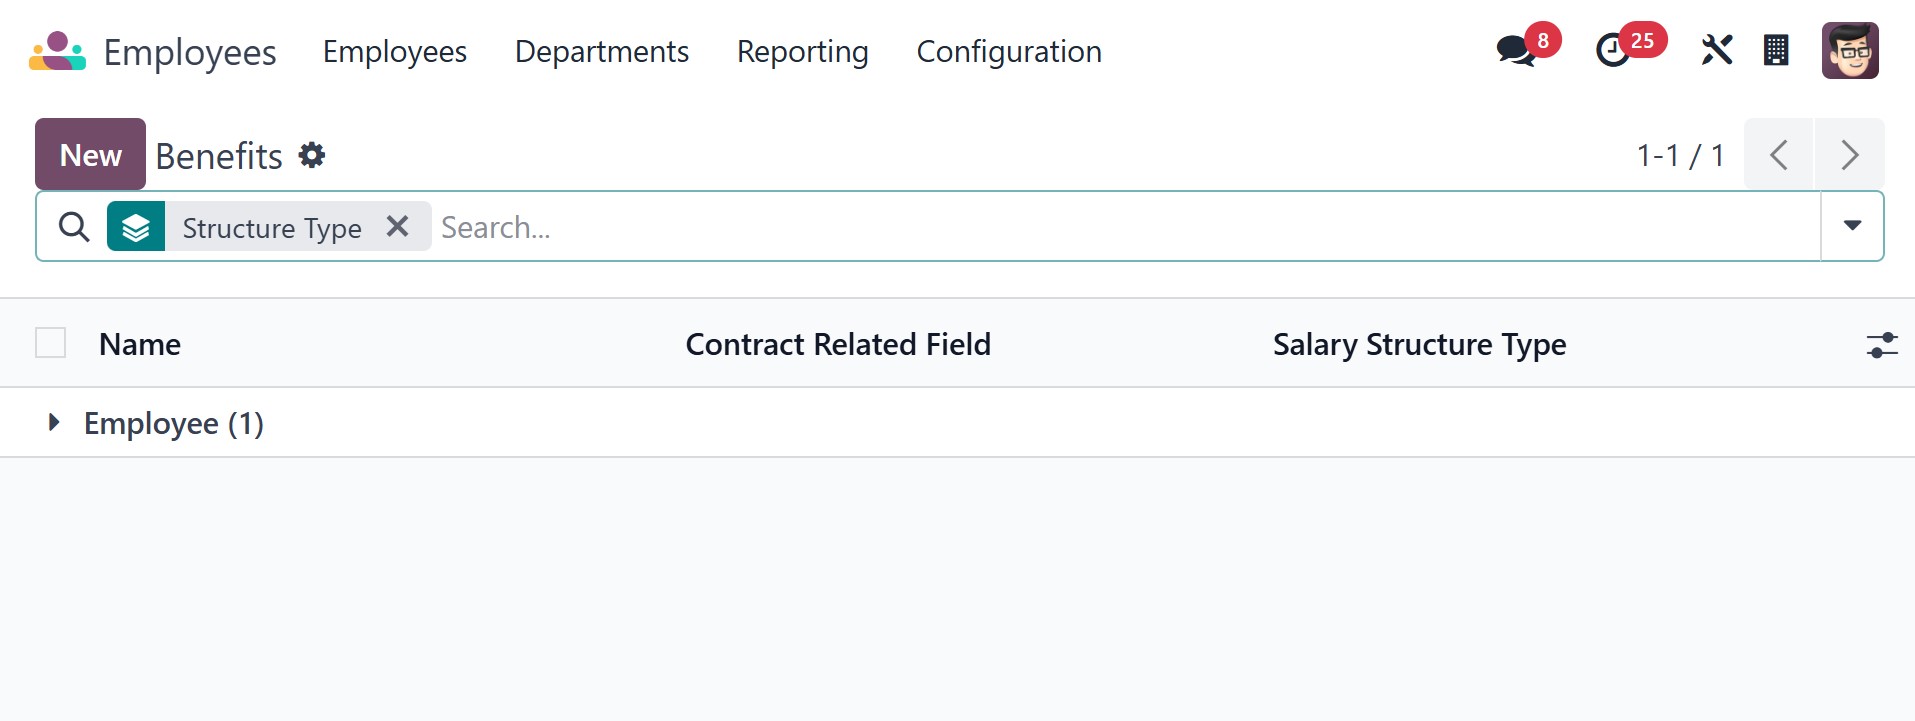Open the search options dropdown arrow
This screenshot has width=1915, height=721.
[1852, 226]
